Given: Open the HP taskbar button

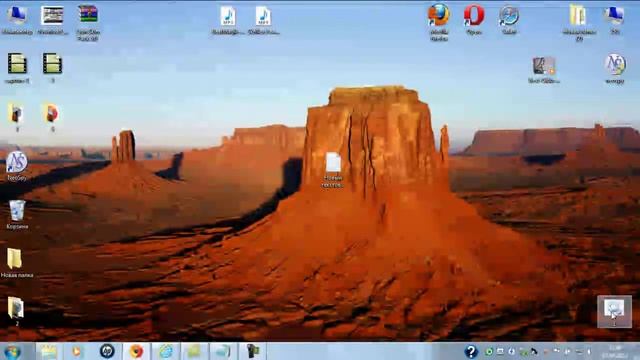Looking at the screenshot, I should 107,351.
